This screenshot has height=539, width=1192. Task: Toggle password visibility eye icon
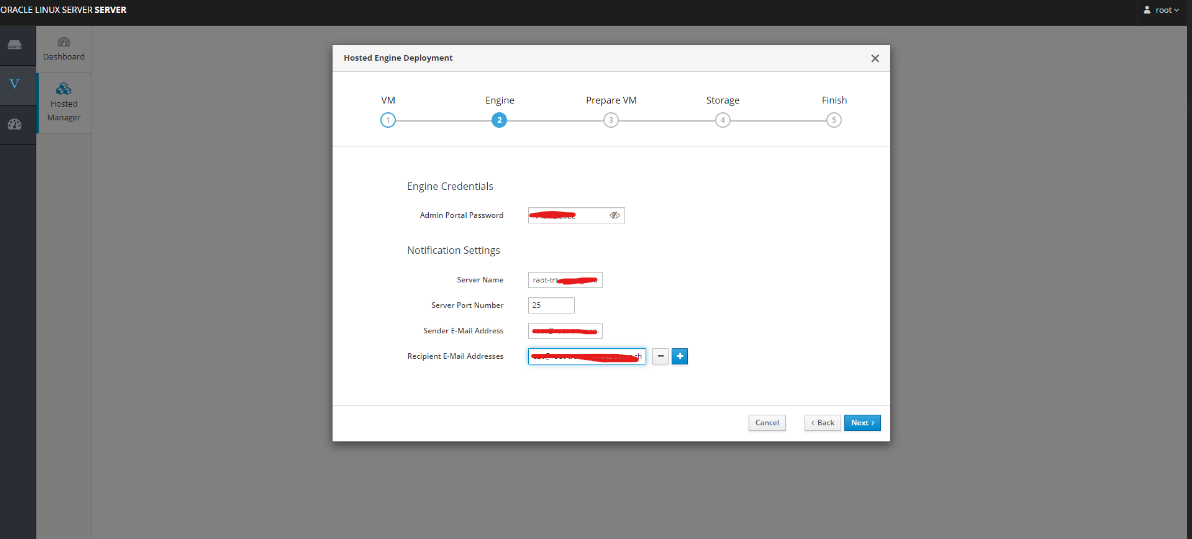pos(615,215)
